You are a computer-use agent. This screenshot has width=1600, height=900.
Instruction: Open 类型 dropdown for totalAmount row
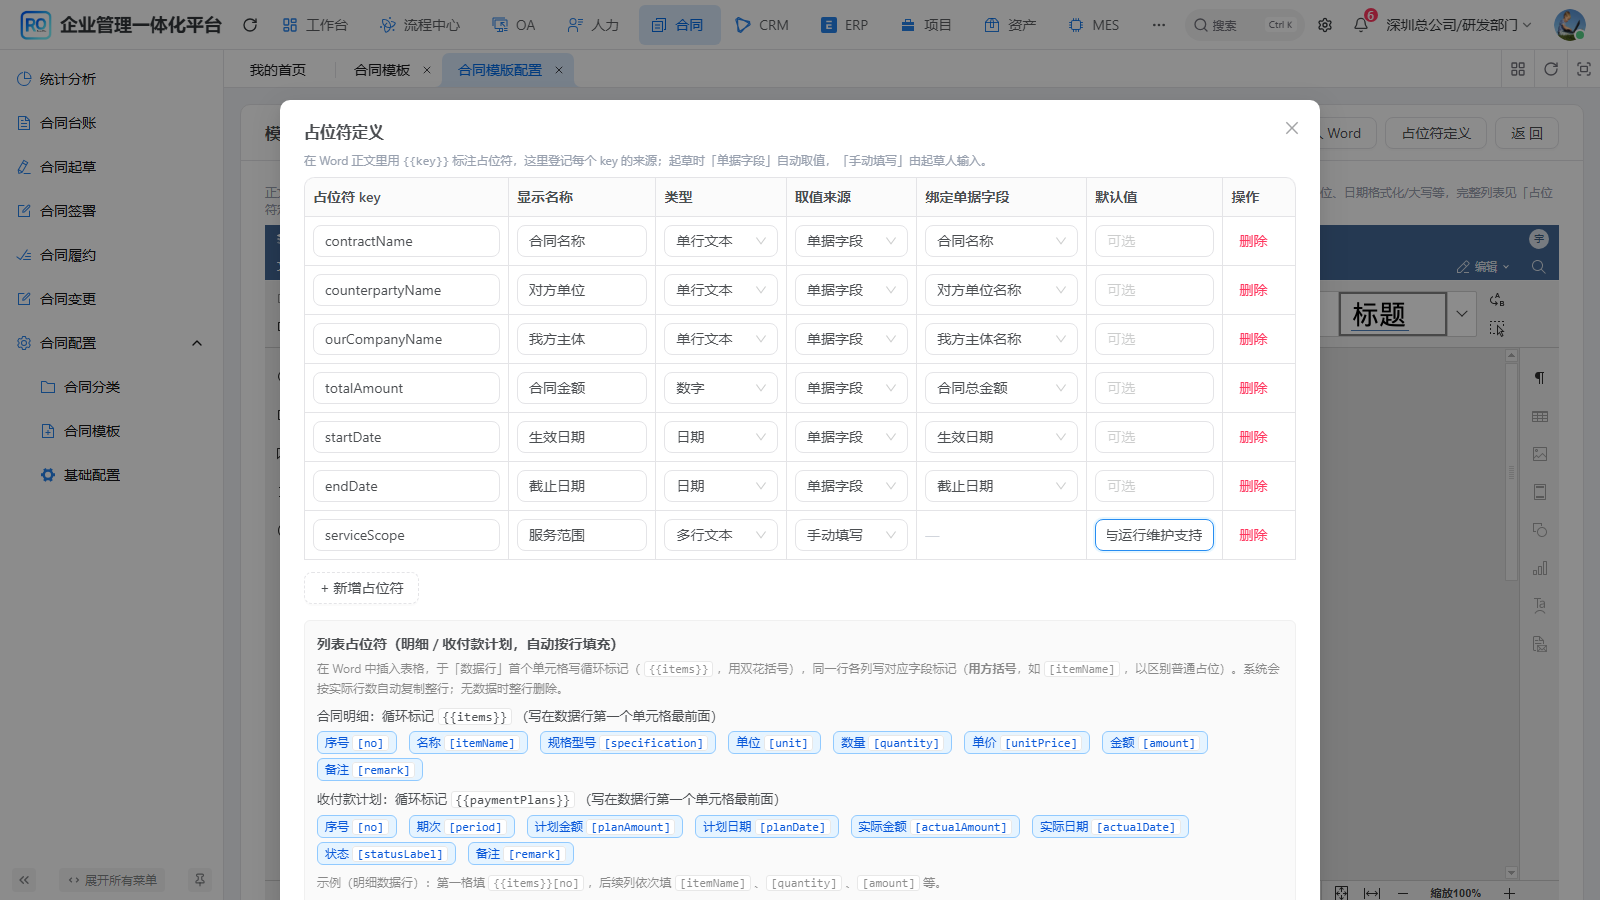pos(720,388)
